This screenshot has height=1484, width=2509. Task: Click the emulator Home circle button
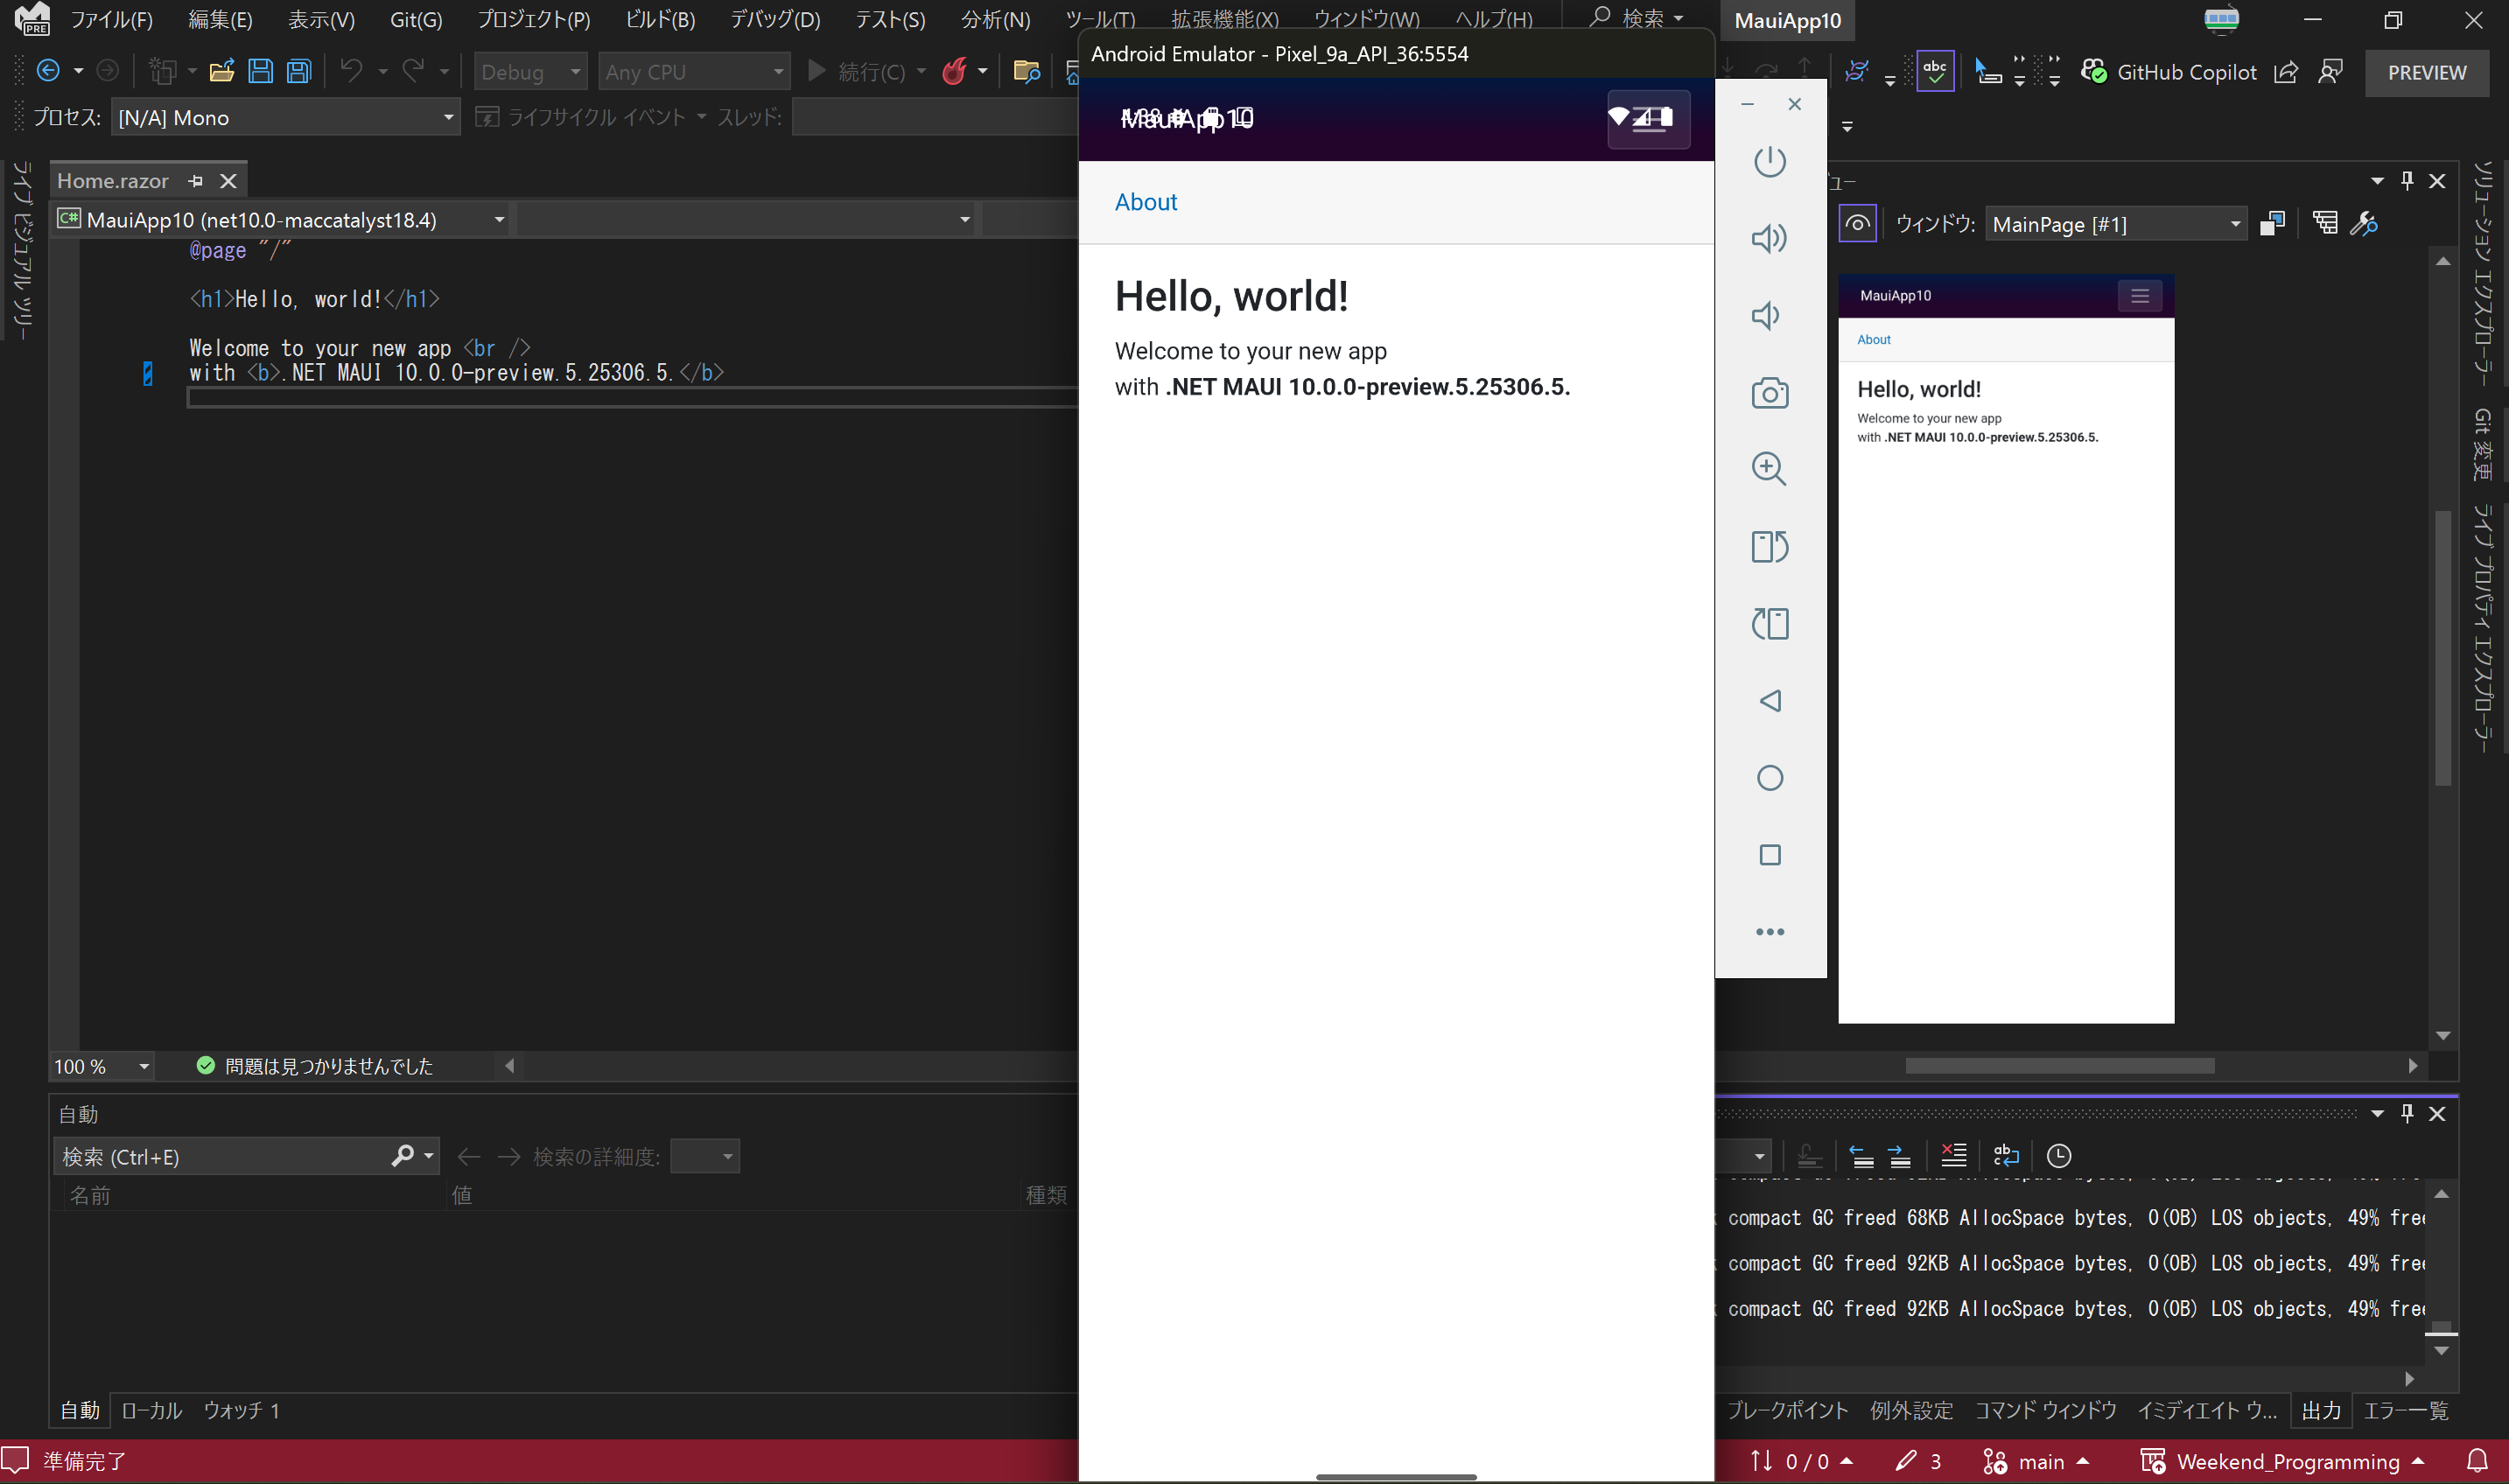click(1769, 778)
